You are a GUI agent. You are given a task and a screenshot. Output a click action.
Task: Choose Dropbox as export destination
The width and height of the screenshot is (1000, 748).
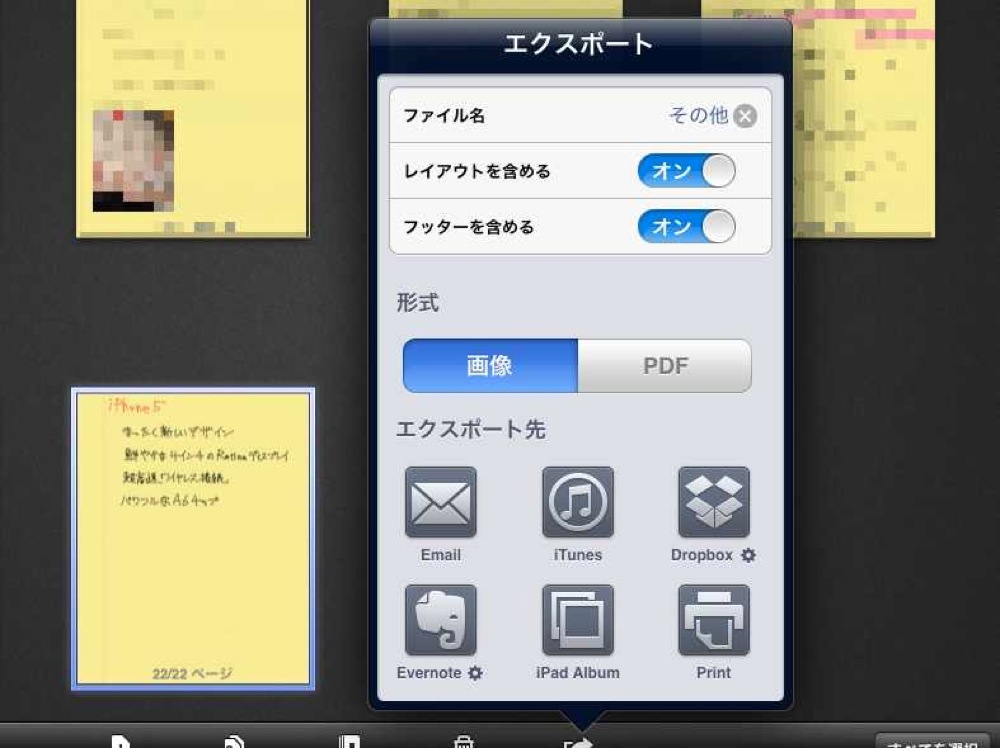coord(714,502)
